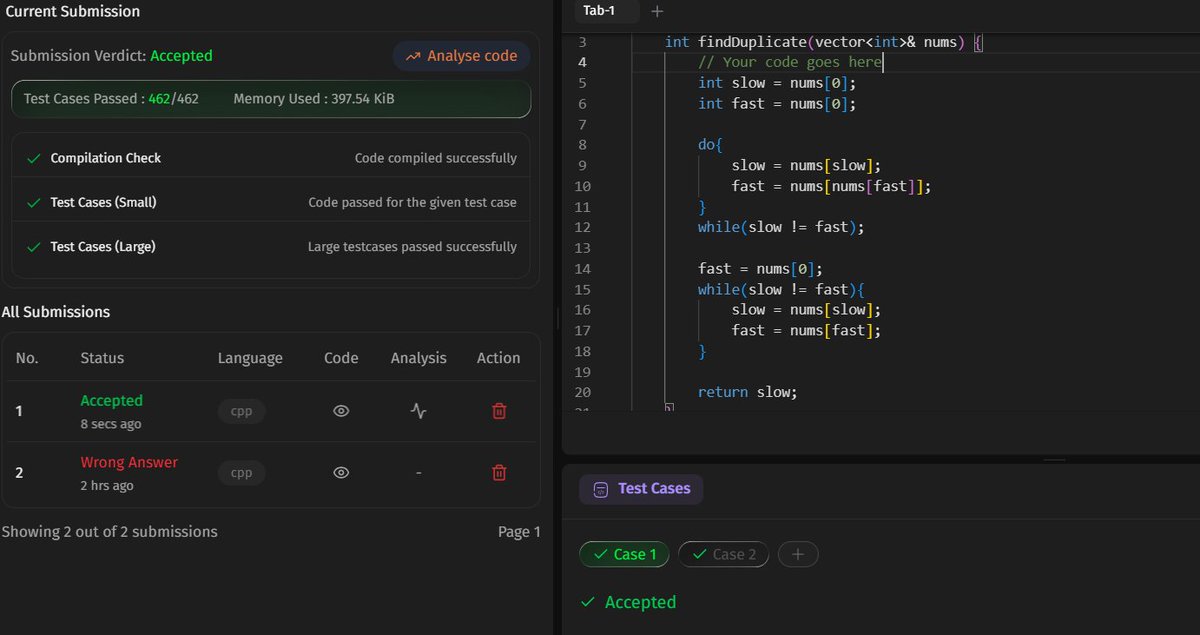Place cursor on 'int findDuplicate' line

[825, 42]
